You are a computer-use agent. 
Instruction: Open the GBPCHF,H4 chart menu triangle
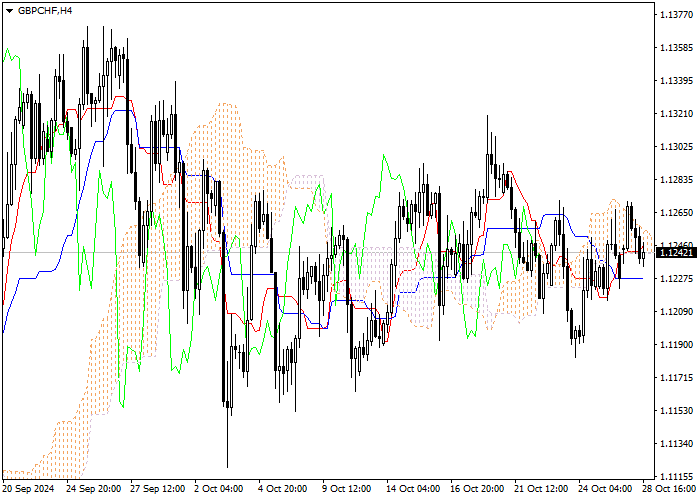pos(9,11)
